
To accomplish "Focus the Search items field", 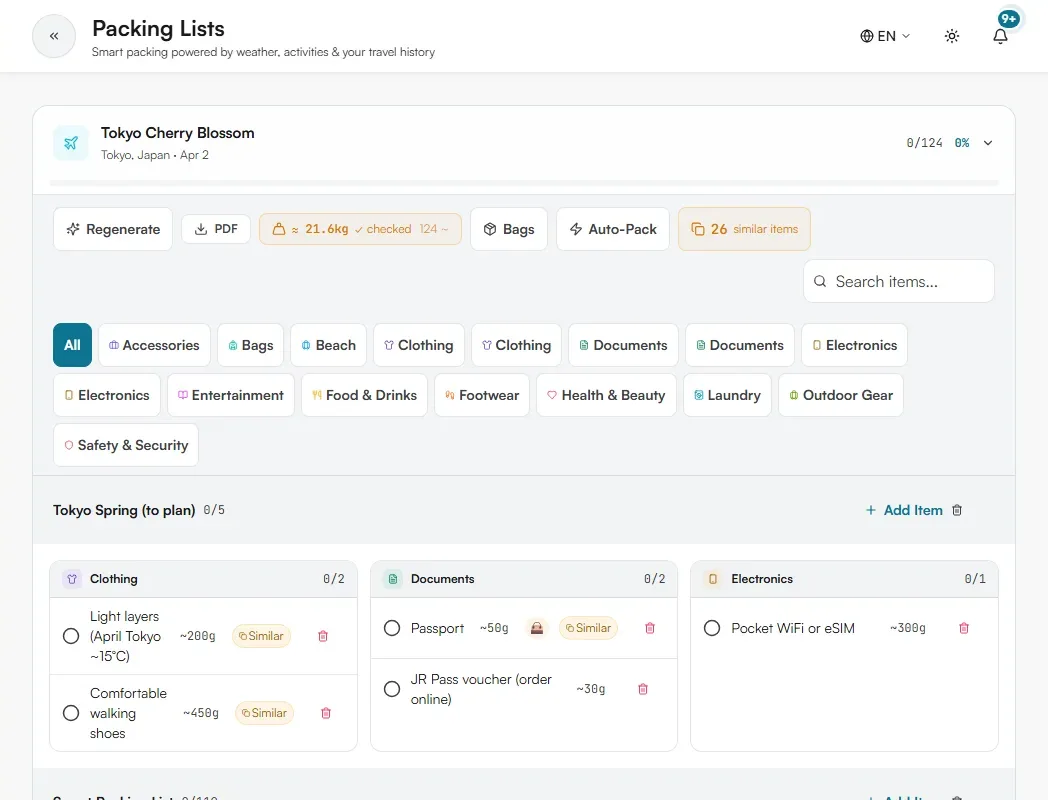I will (x=898, y=281).
